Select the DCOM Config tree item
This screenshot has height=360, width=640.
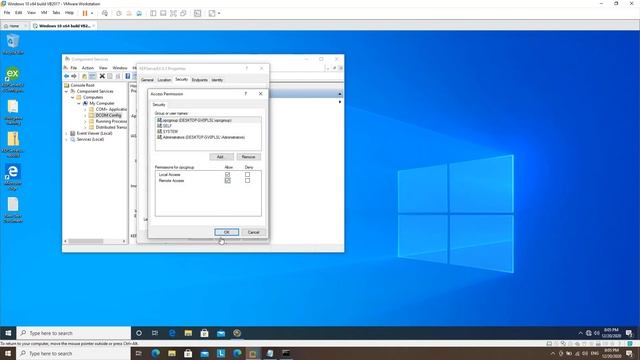pos(109,116)
